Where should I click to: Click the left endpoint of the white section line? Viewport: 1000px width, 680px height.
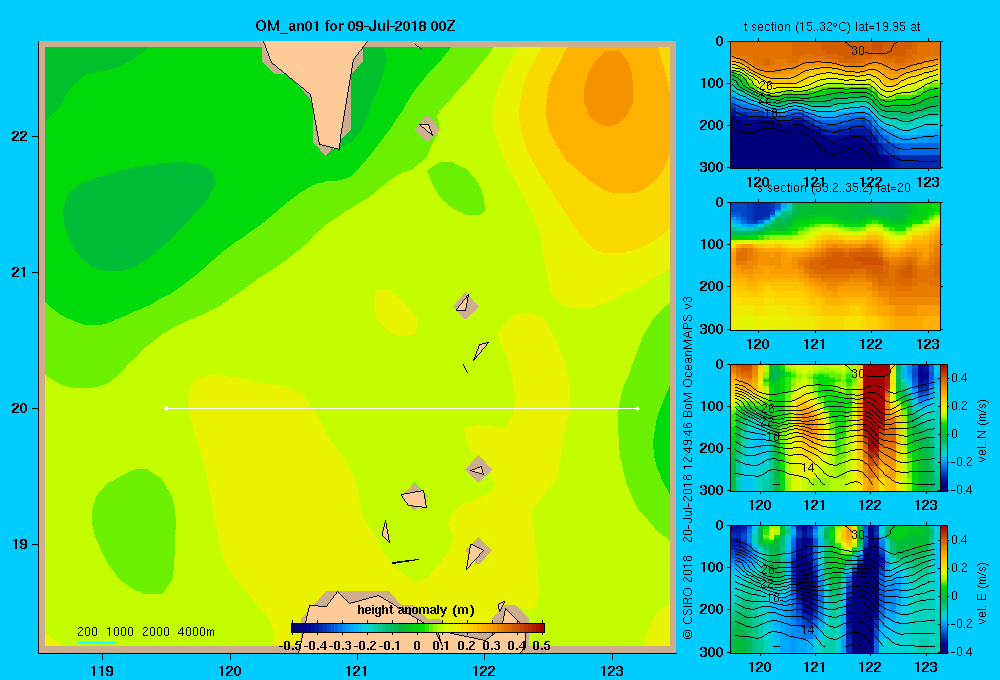166,408
